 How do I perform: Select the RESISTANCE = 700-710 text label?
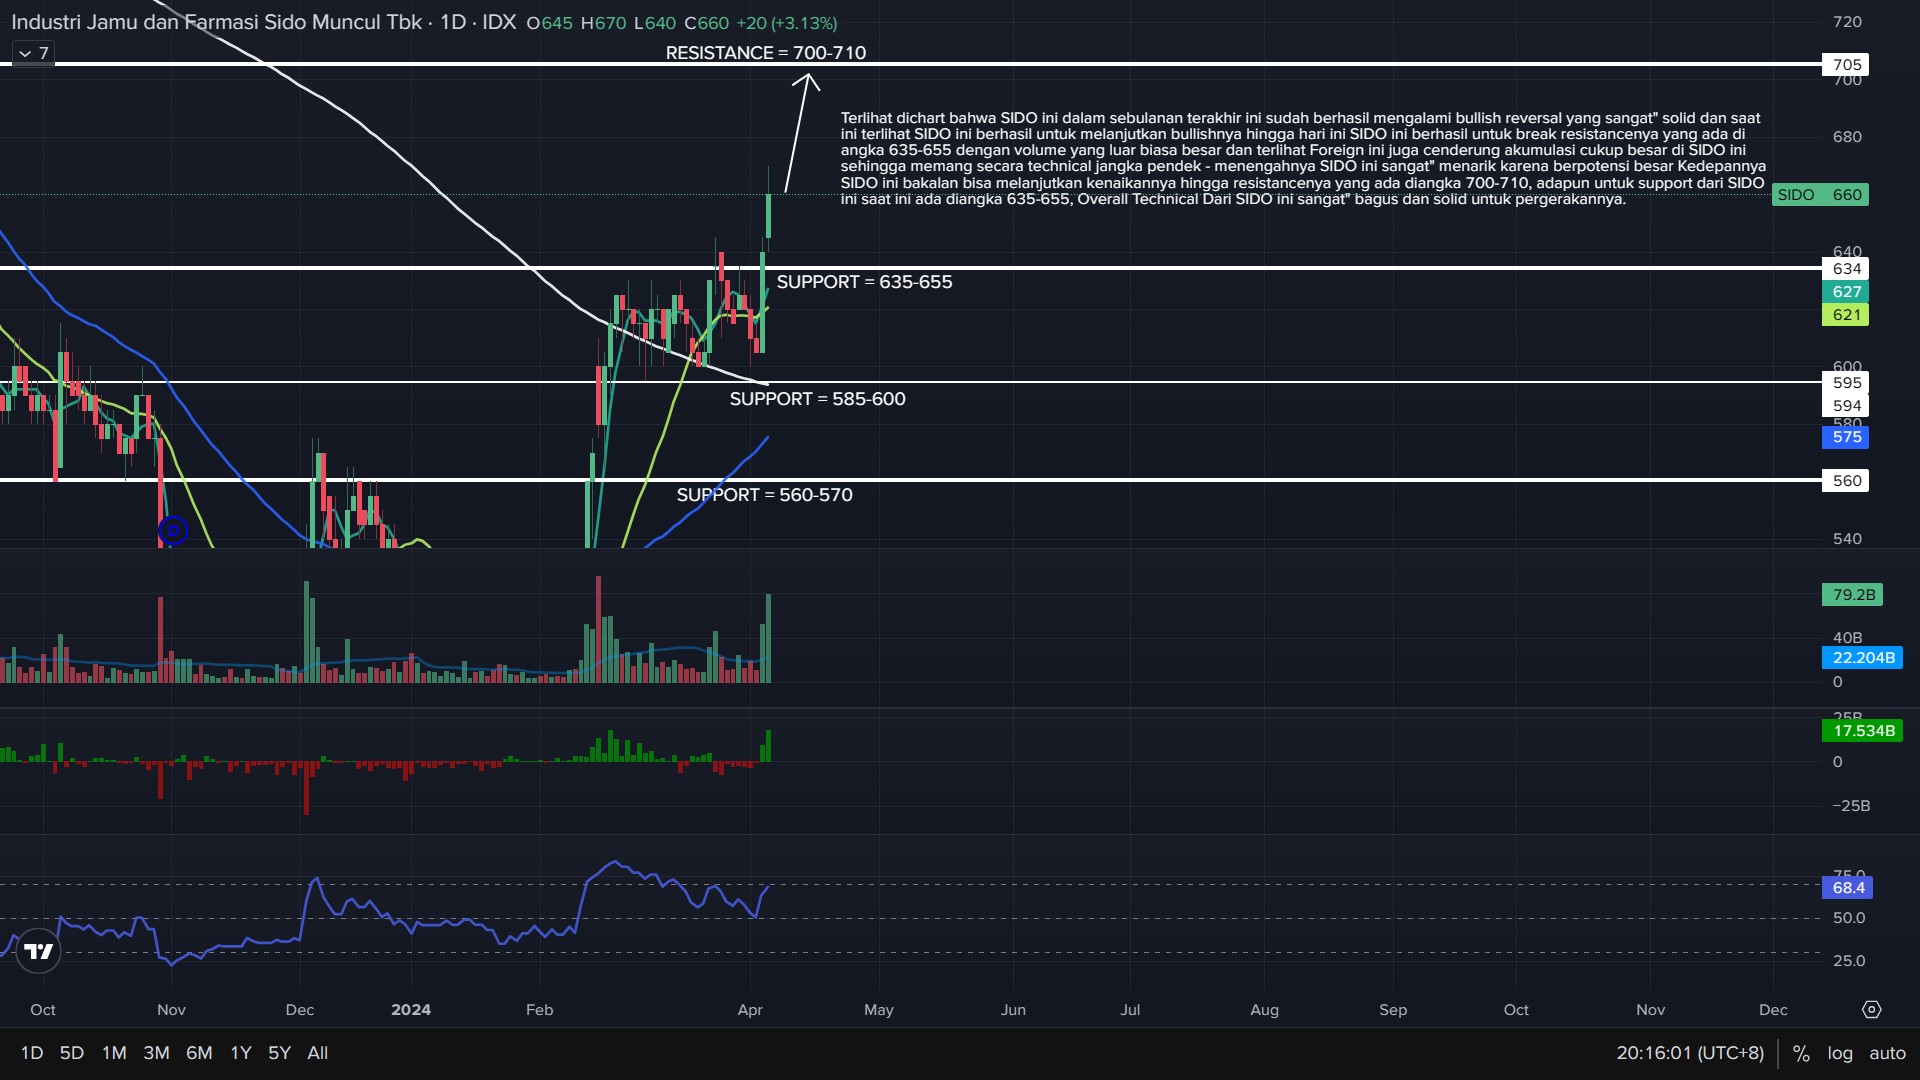tap(766, 53)
